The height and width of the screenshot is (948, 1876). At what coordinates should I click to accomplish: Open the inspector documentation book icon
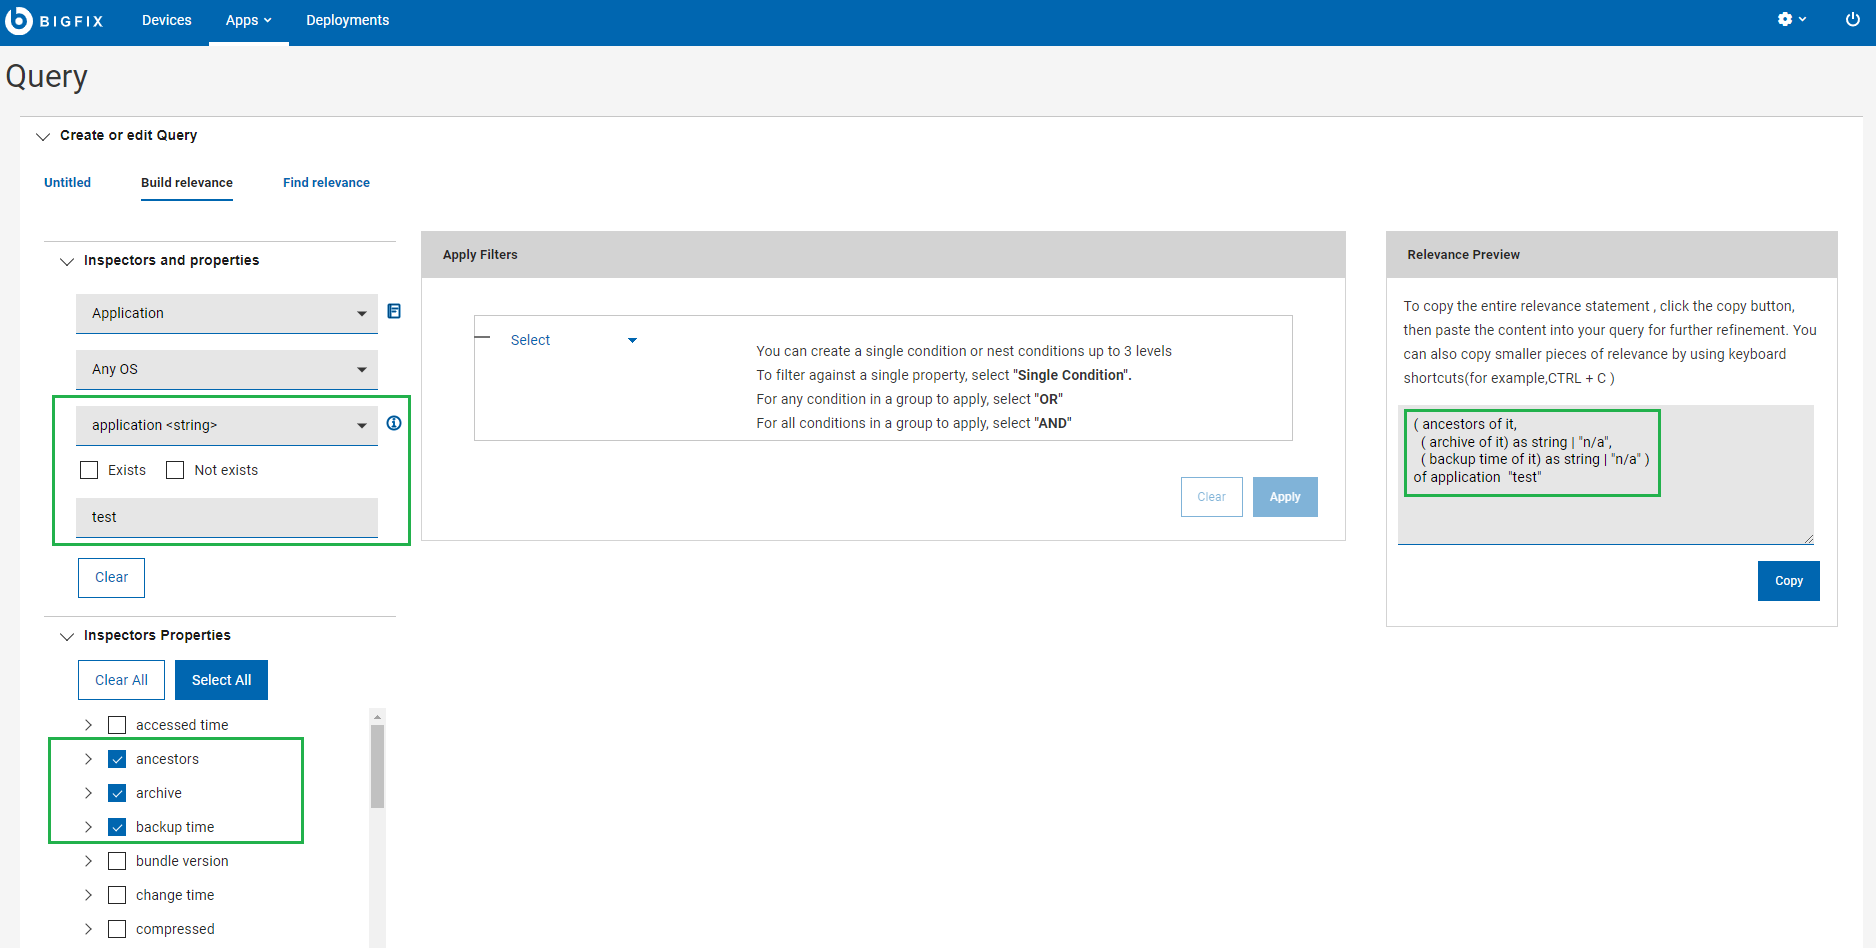click(x=394, y=312)
